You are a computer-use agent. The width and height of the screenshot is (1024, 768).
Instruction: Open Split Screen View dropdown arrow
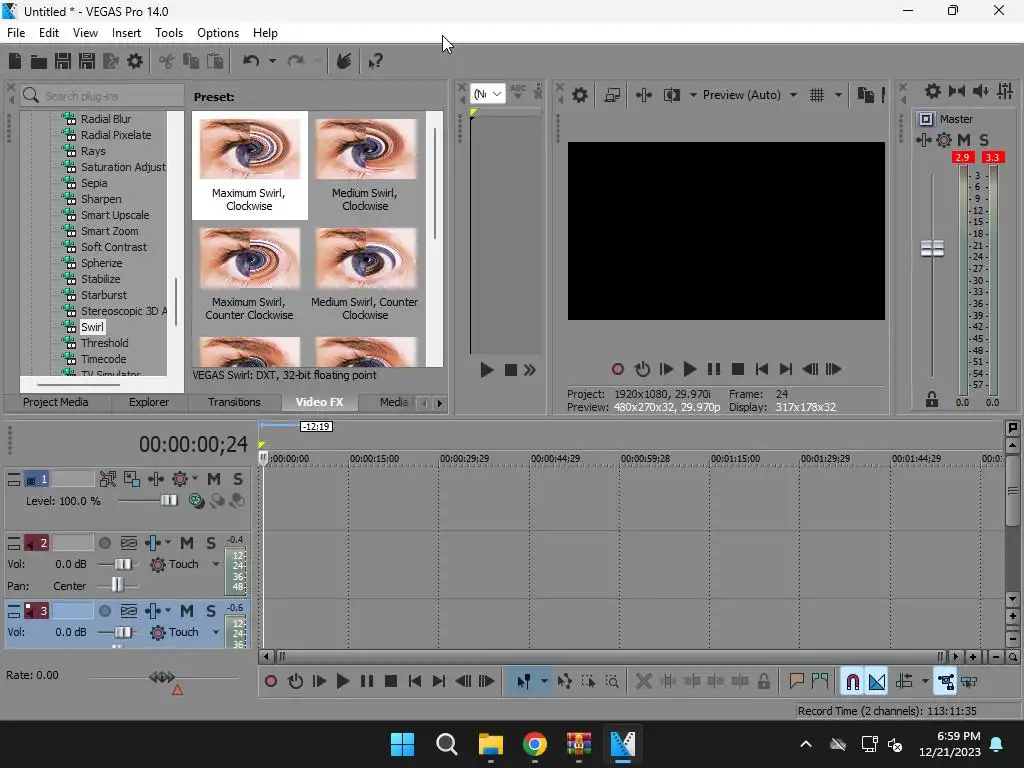pyautogui.click(x=693, y=95)
